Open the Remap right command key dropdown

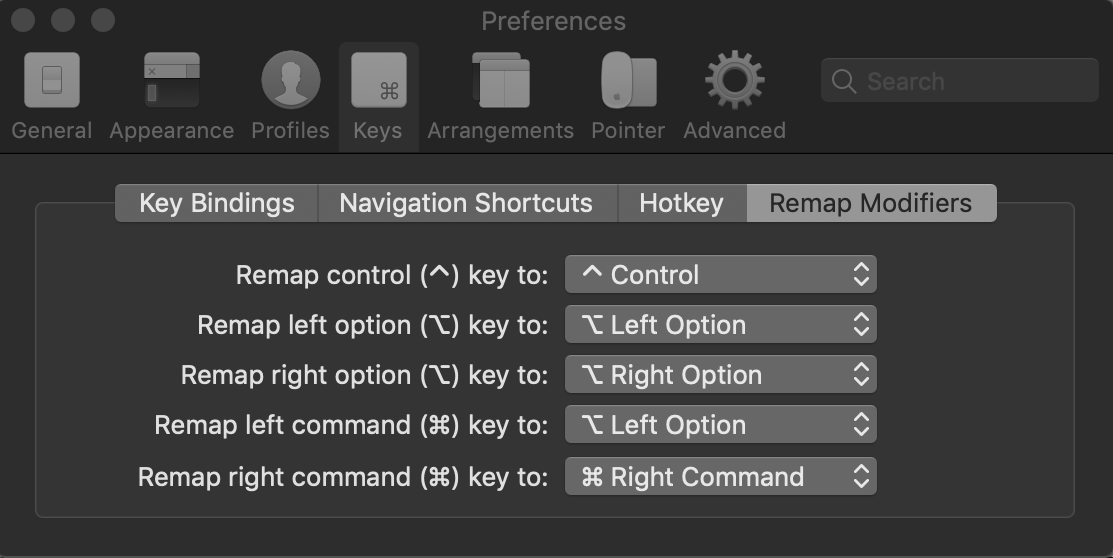pos(720,476)
